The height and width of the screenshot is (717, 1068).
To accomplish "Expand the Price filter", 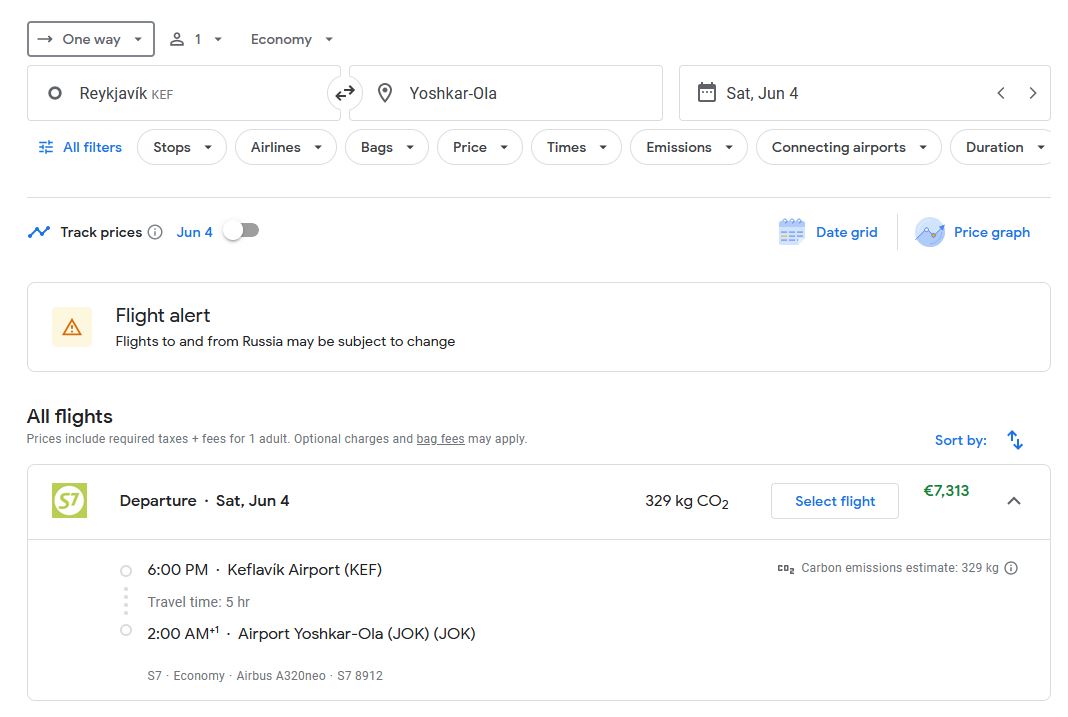I will click(x=480, y=147).
